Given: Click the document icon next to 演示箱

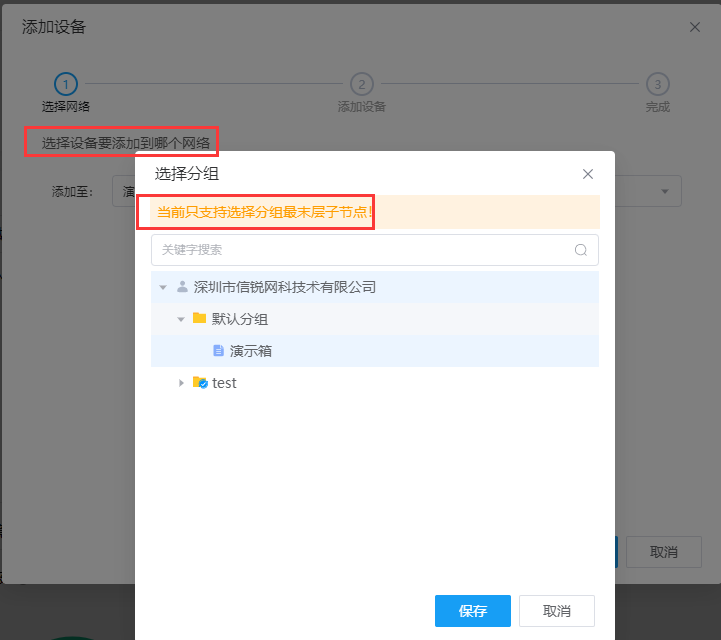Looking at the screenshot, I should click(x=218, y=351).
